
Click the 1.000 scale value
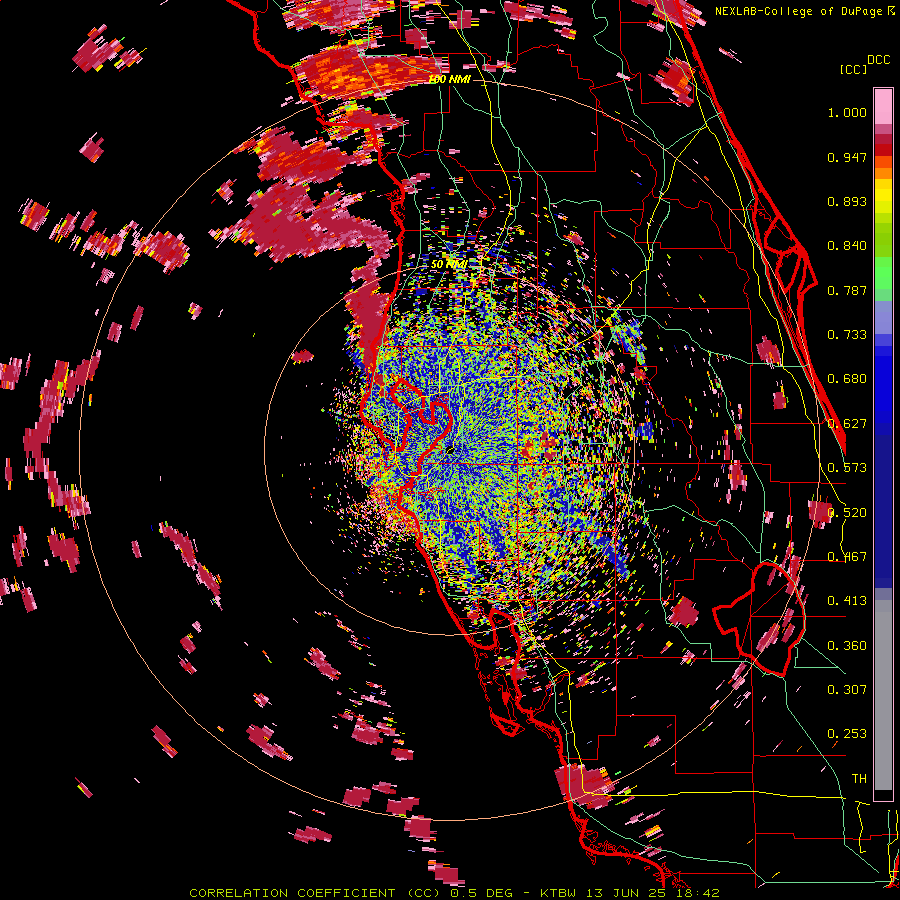click(x=847, y=112)
